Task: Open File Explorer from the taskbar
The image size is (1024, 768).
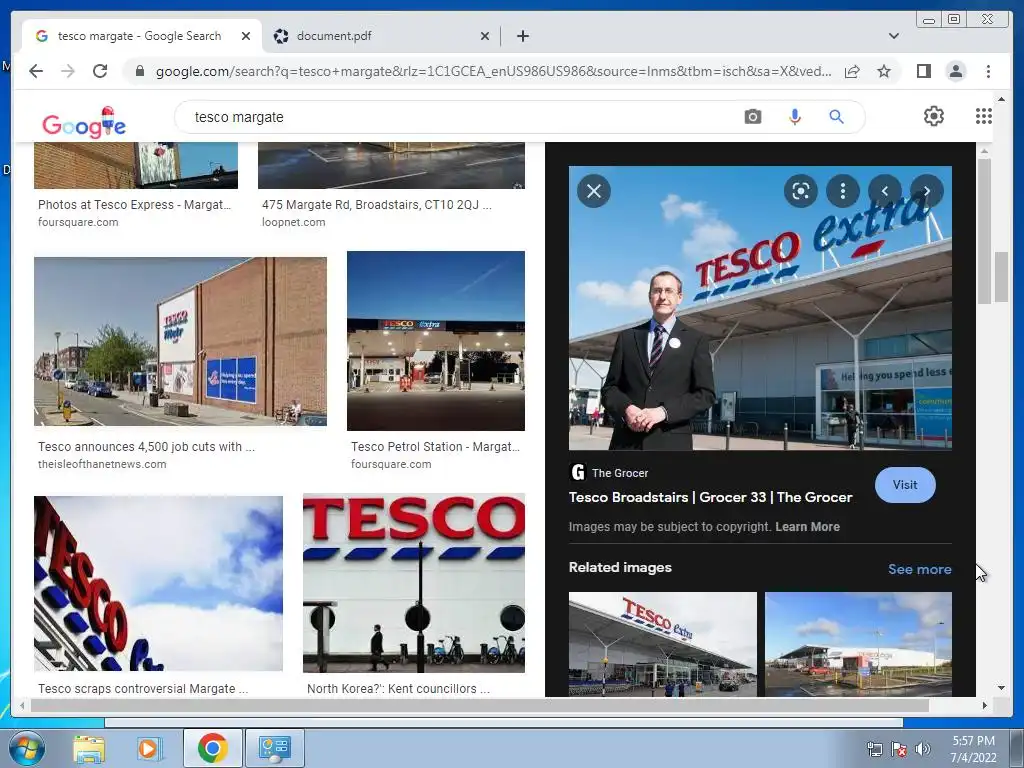Action: (x=89, y=749)
